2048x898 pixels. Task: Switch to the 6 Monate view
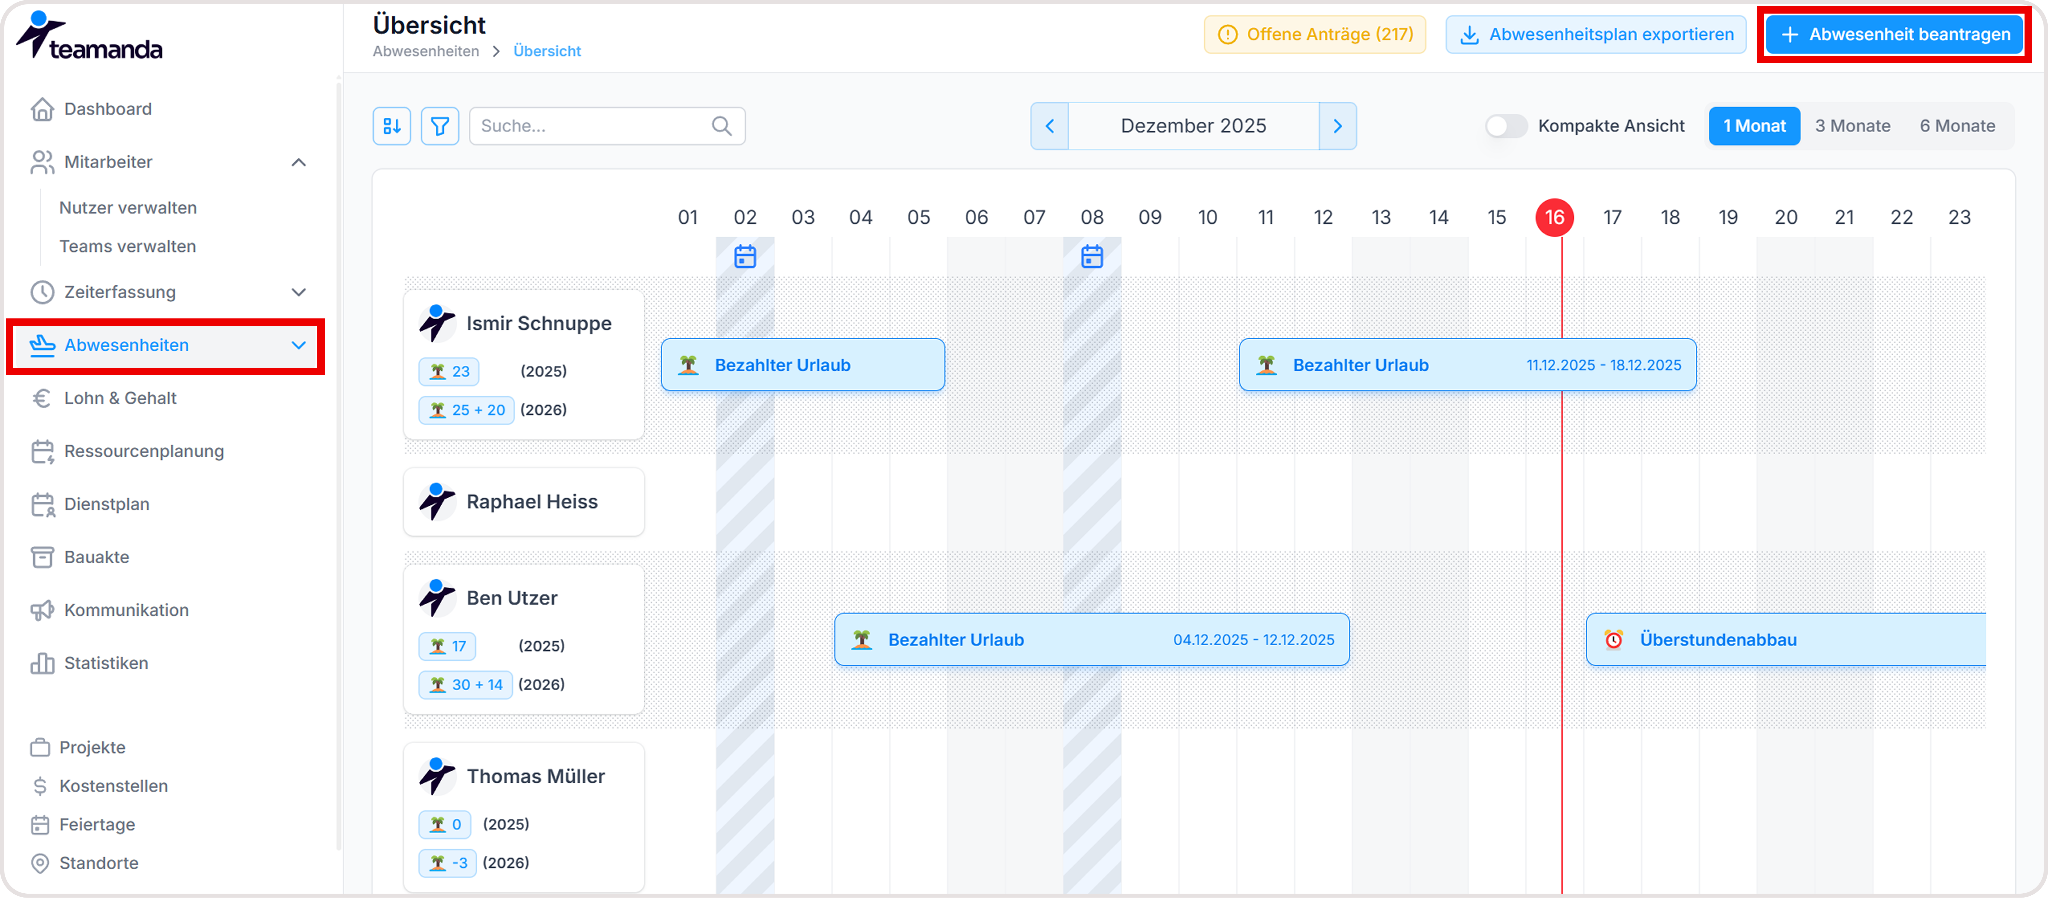tap(1957, 126)
